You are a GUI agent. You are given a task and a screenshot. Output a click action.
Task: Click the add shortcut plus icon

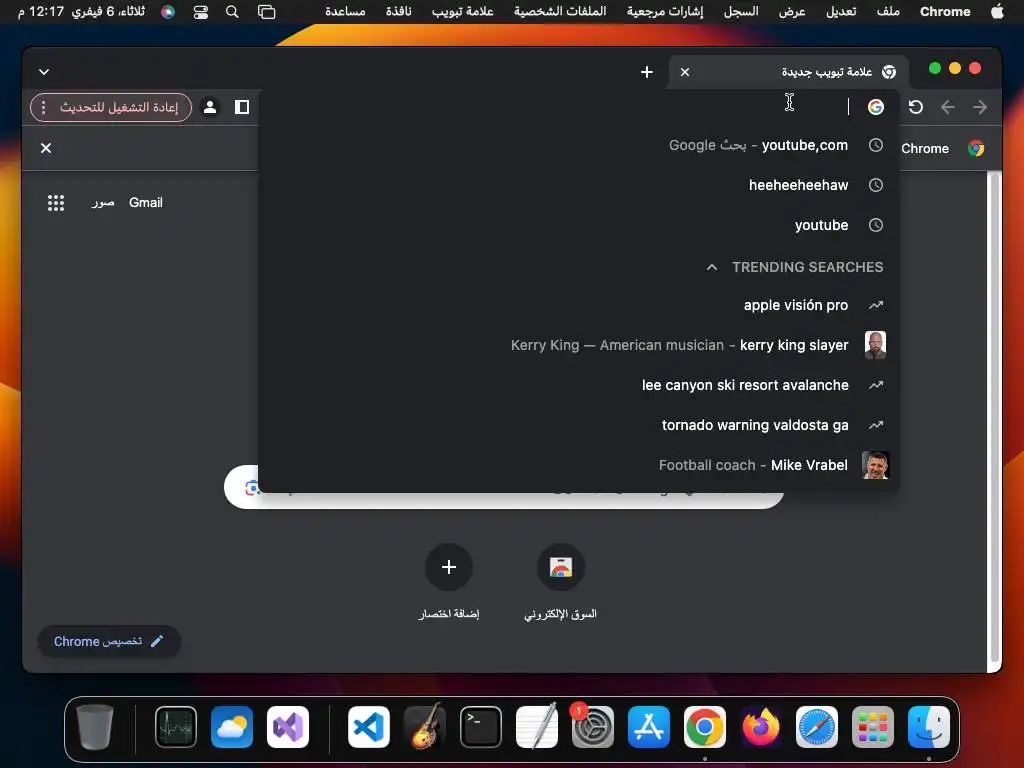click(449, 567)
